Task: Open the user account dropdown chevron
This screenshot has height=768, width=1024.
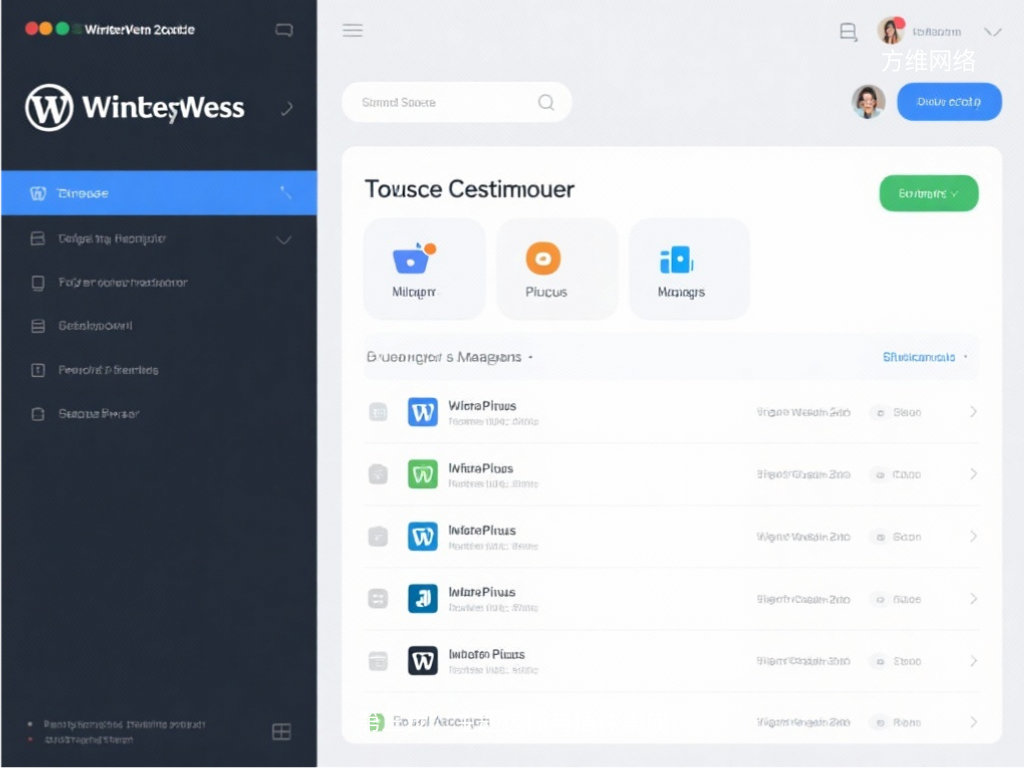Action: [992, 32]
